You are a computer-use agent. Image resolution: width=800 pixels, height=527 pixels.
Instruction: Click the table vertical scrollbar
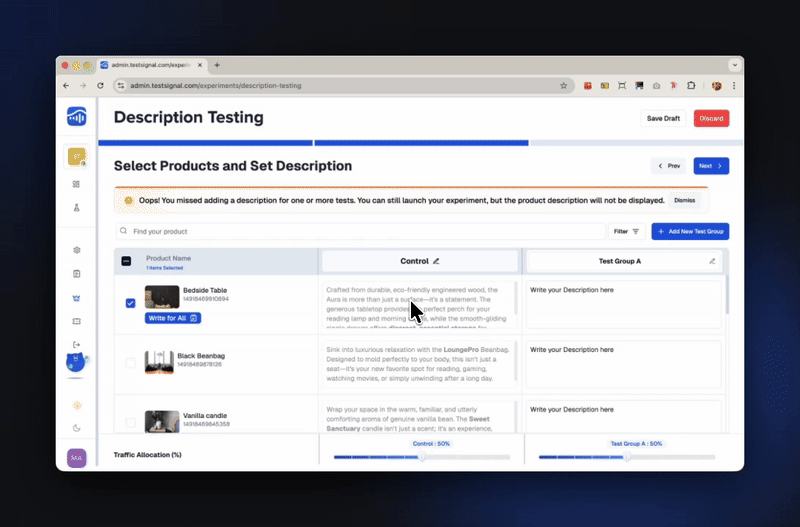pos(727,296)
